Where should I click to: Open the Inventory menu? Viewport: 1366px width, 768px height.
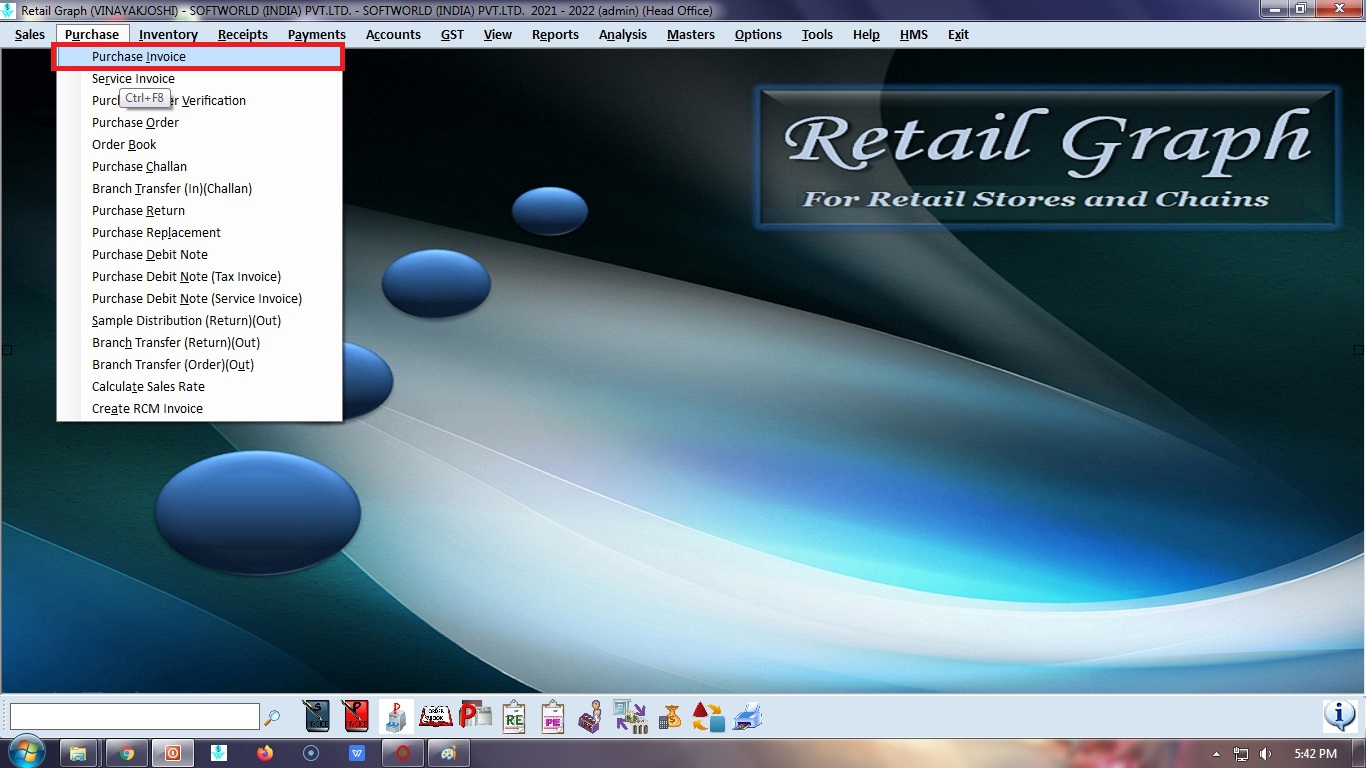point(168,34)
